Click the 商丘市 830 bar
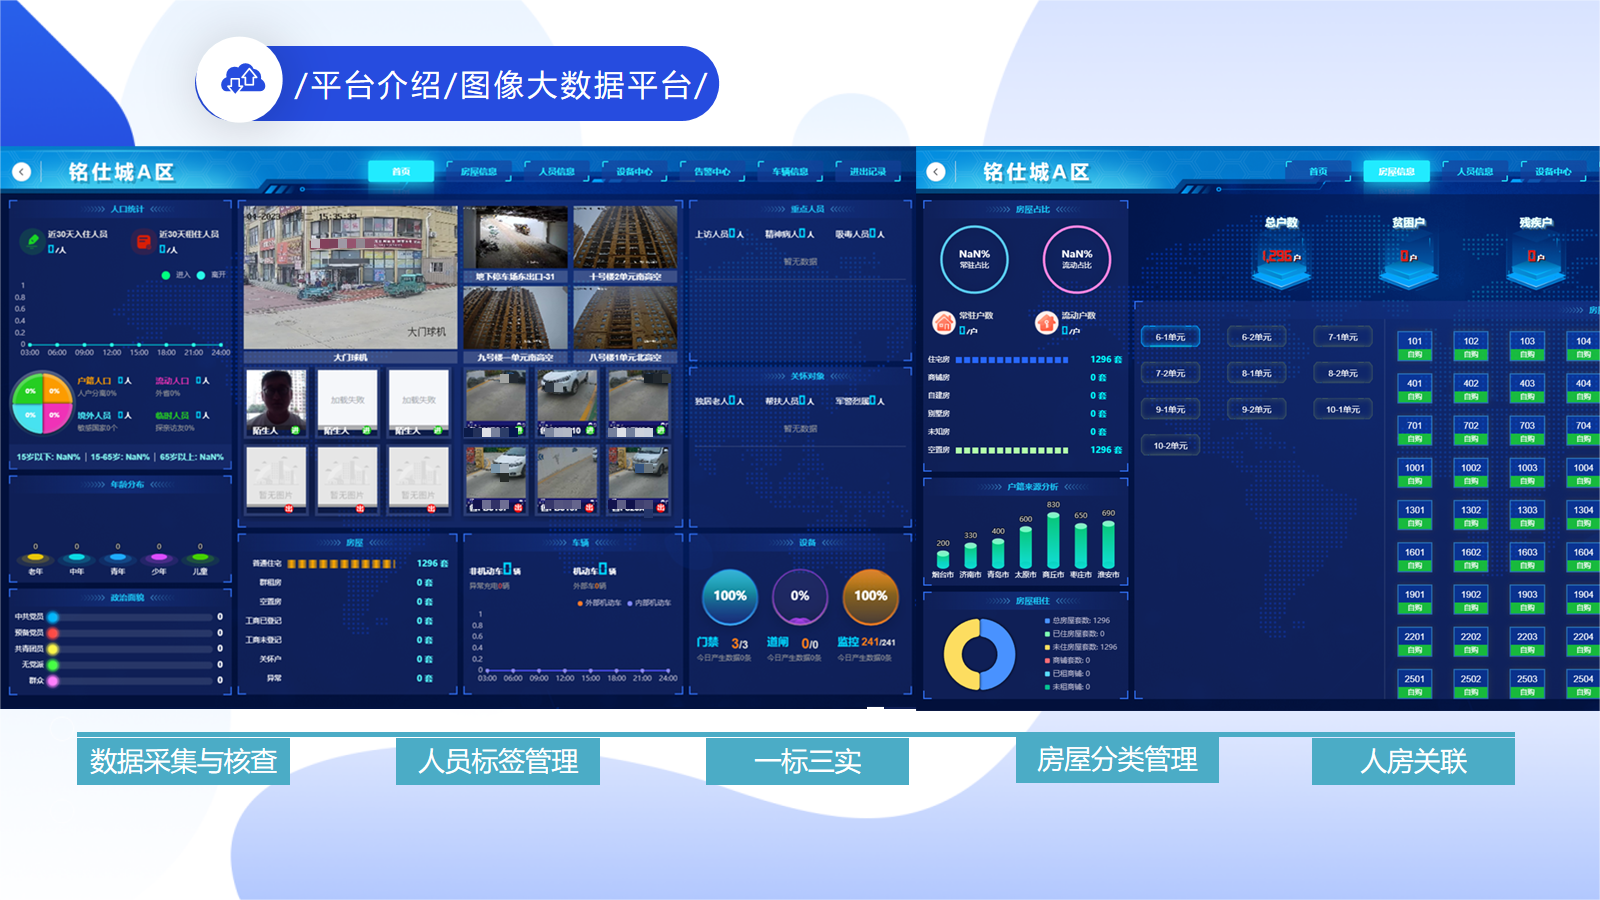The image size is (1600, 900). (x=1053, y=540)
